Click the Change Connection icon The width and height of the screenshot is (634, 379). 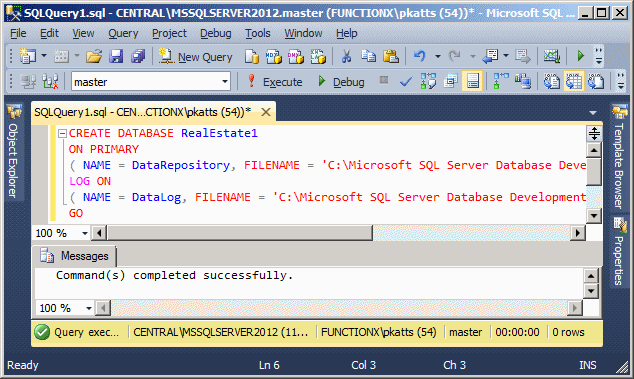pos(51,82)
